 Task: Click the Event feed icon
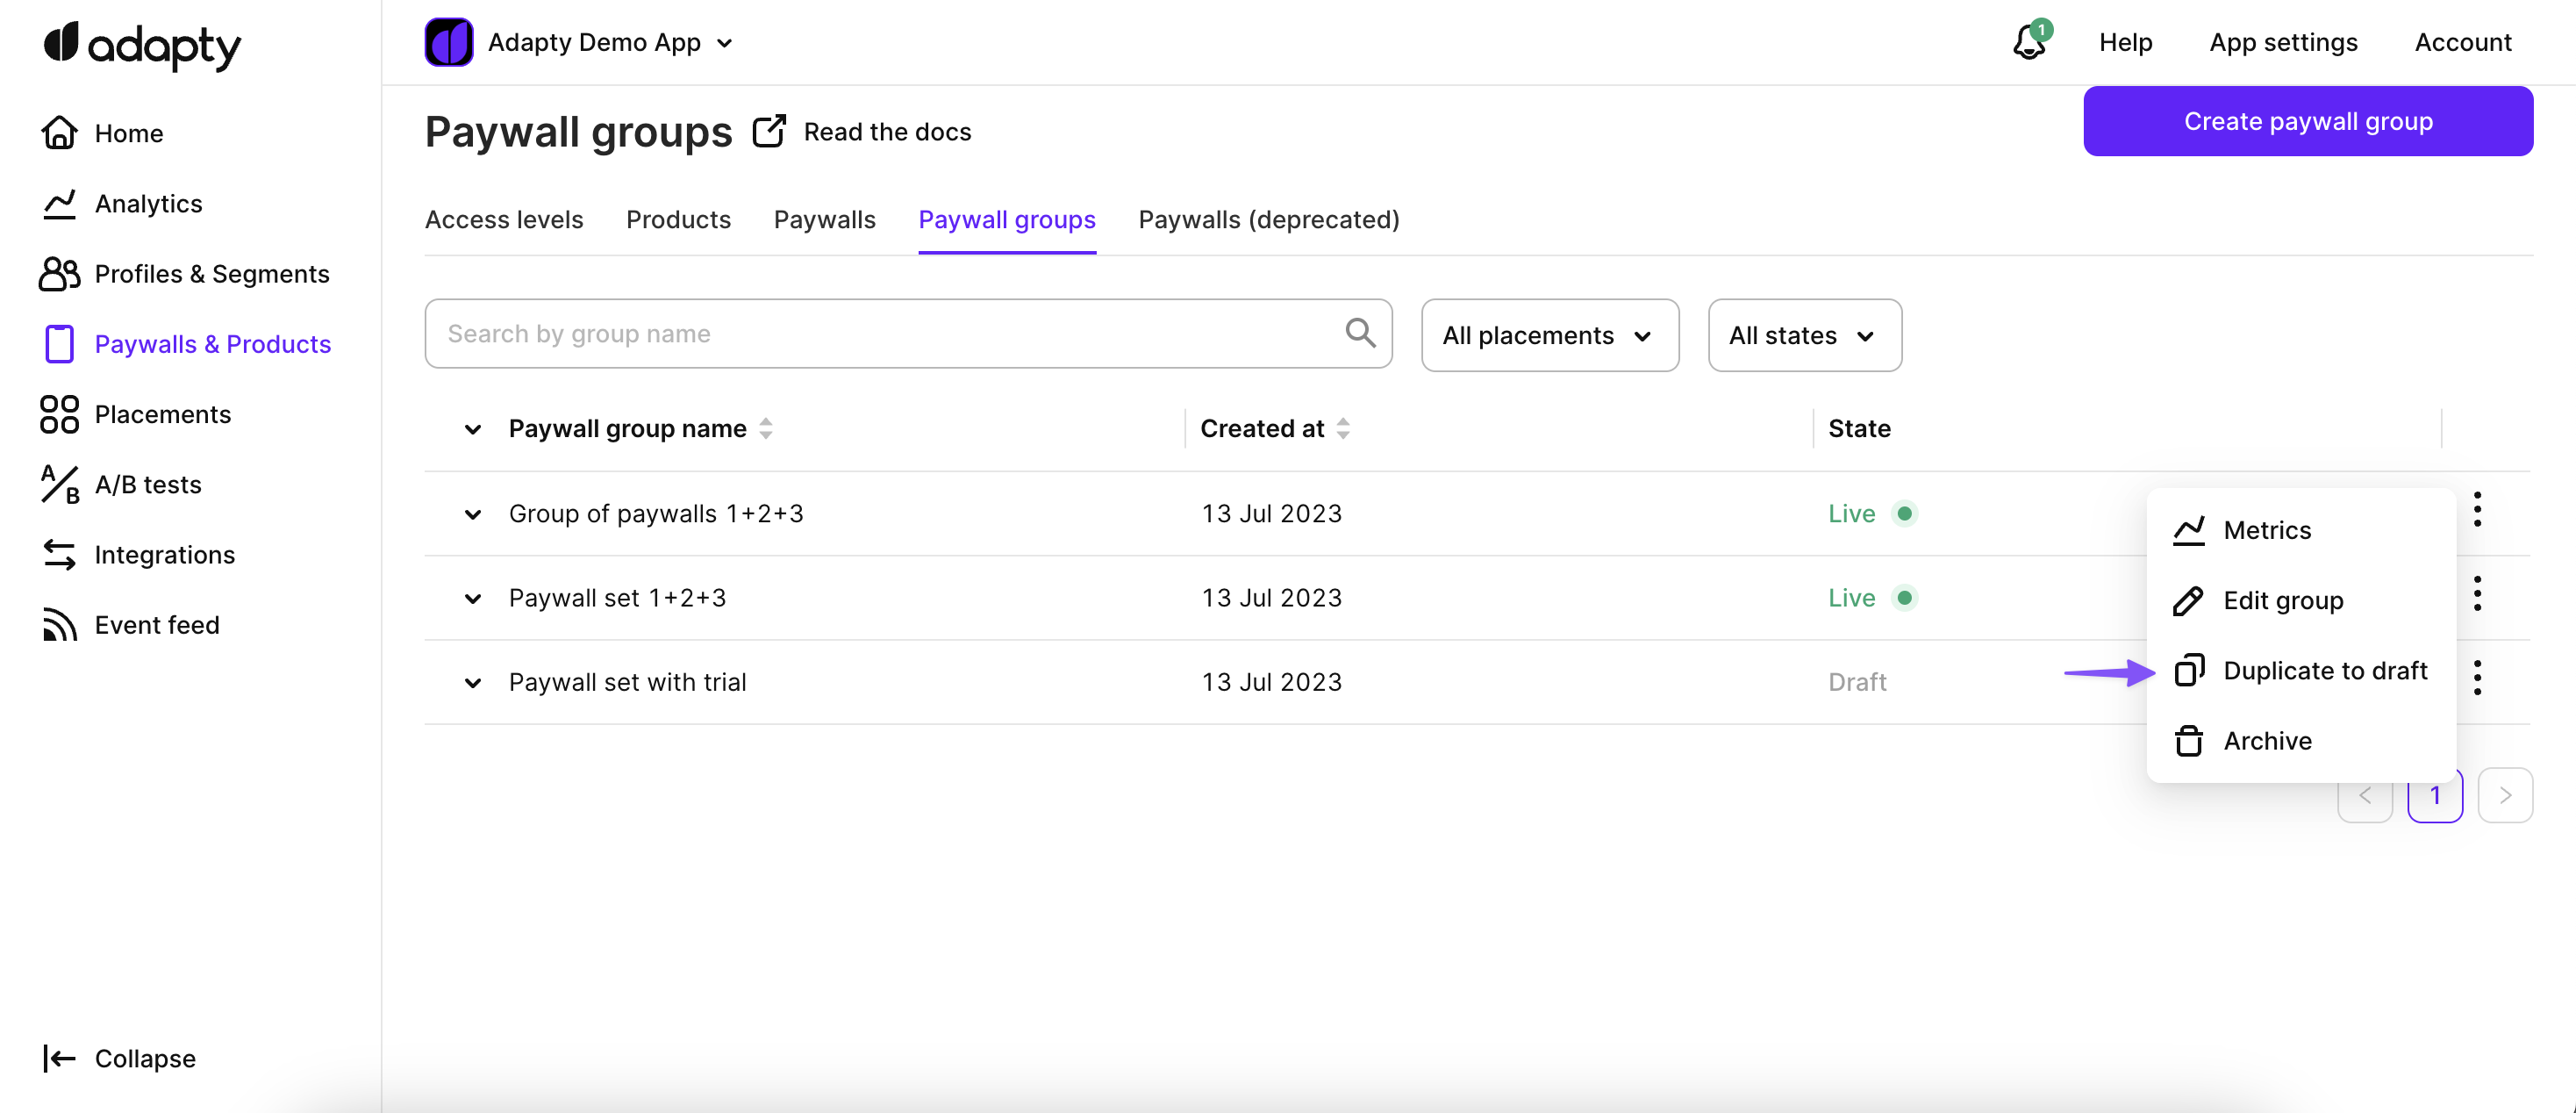[x=59, y=625]
